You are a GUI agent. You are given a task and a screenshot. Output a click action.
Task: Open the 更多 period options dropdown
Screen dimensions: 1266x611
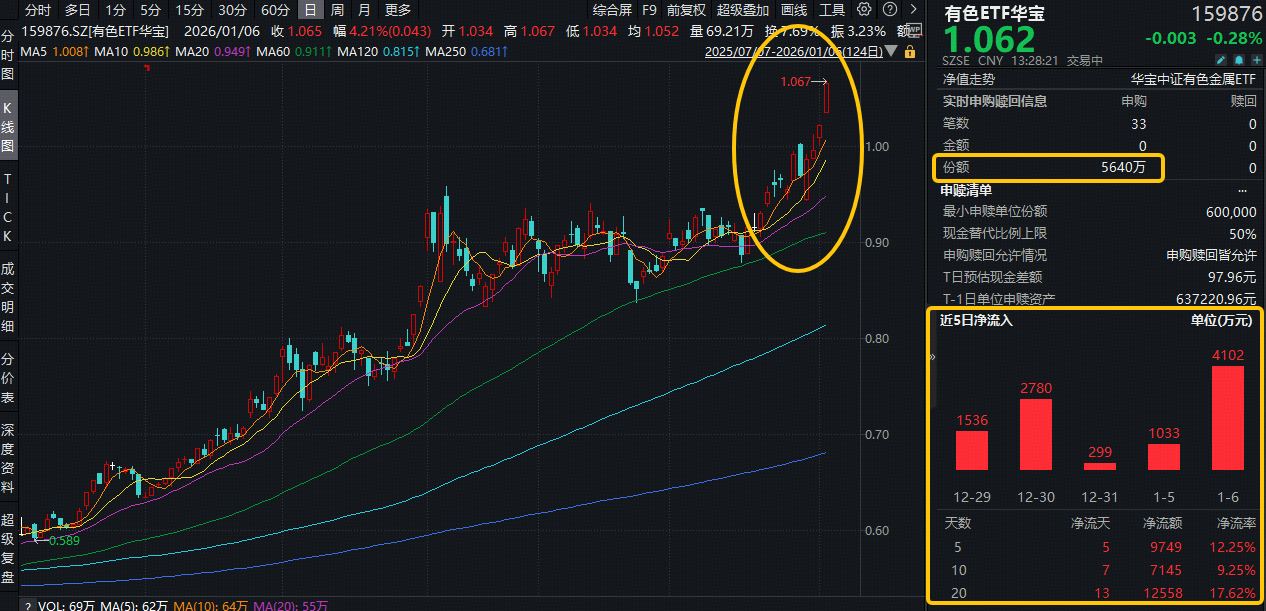[397, 10]
